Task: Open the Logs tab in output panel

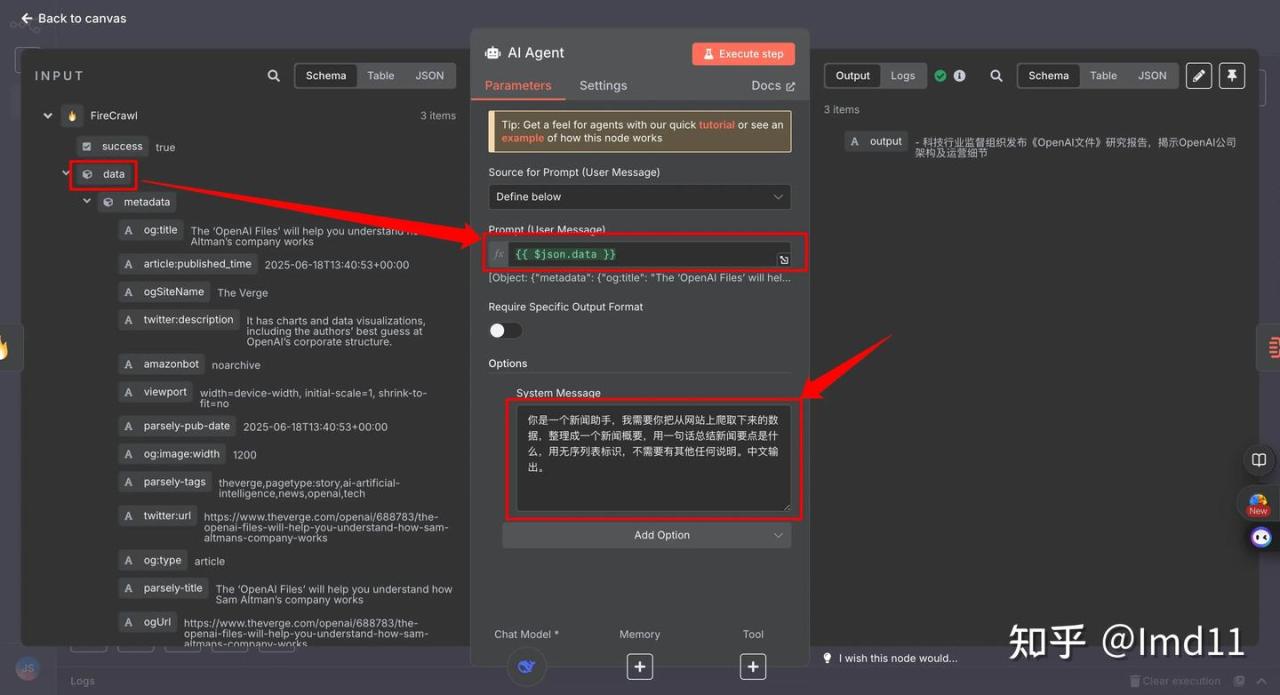Action: coord(903,76)
